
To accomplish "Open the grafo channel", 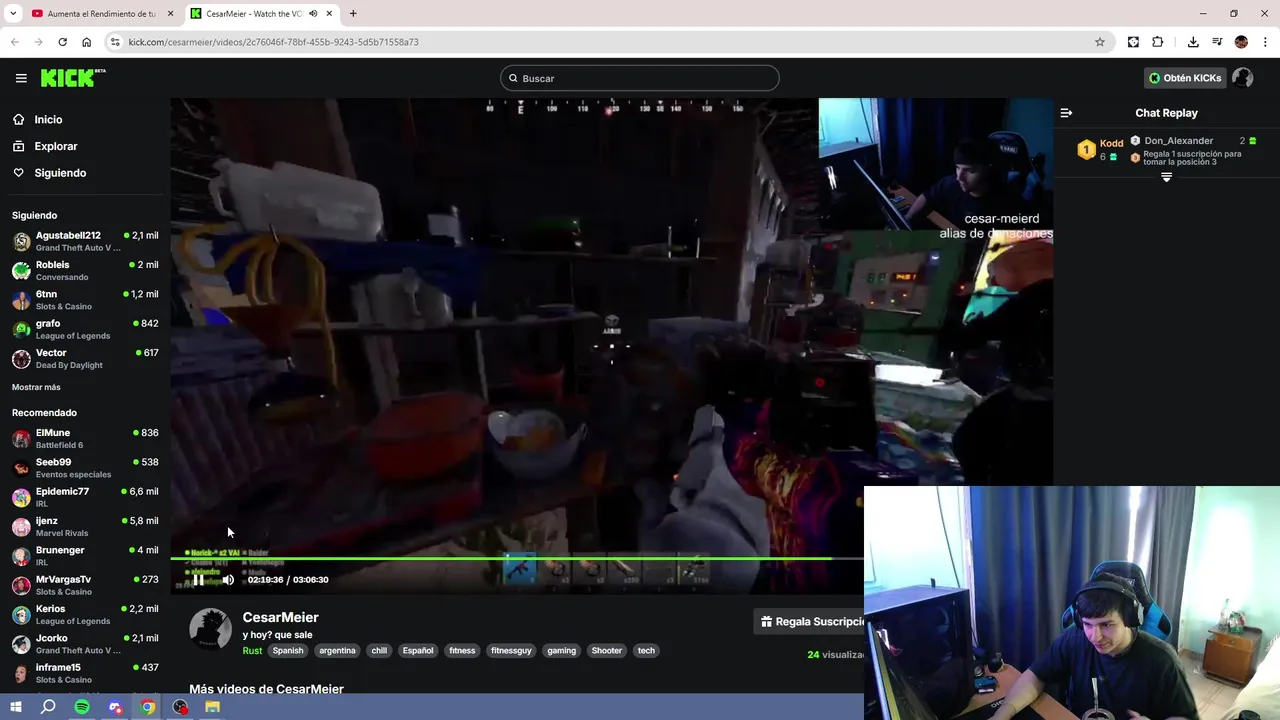I will coord(85,329).
